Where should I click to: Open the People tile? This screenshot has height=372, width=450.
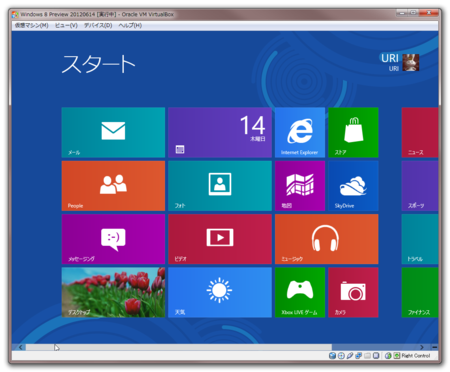point(113,186)
